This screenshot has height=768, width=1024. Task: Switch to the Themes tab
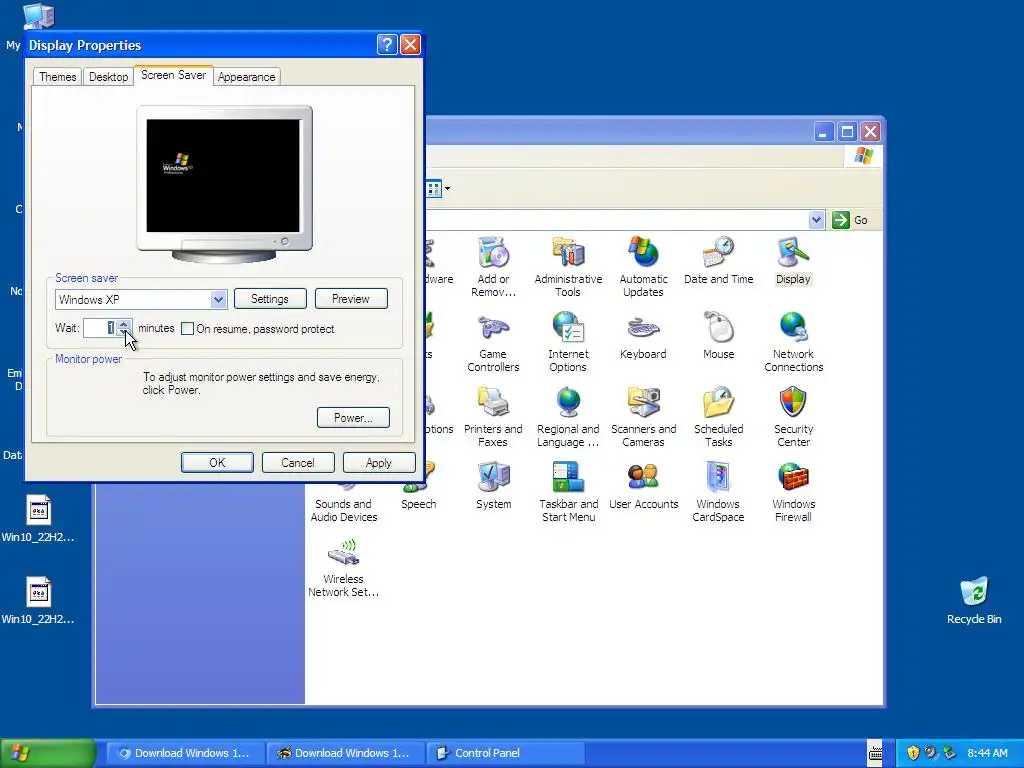pos(57,76)
